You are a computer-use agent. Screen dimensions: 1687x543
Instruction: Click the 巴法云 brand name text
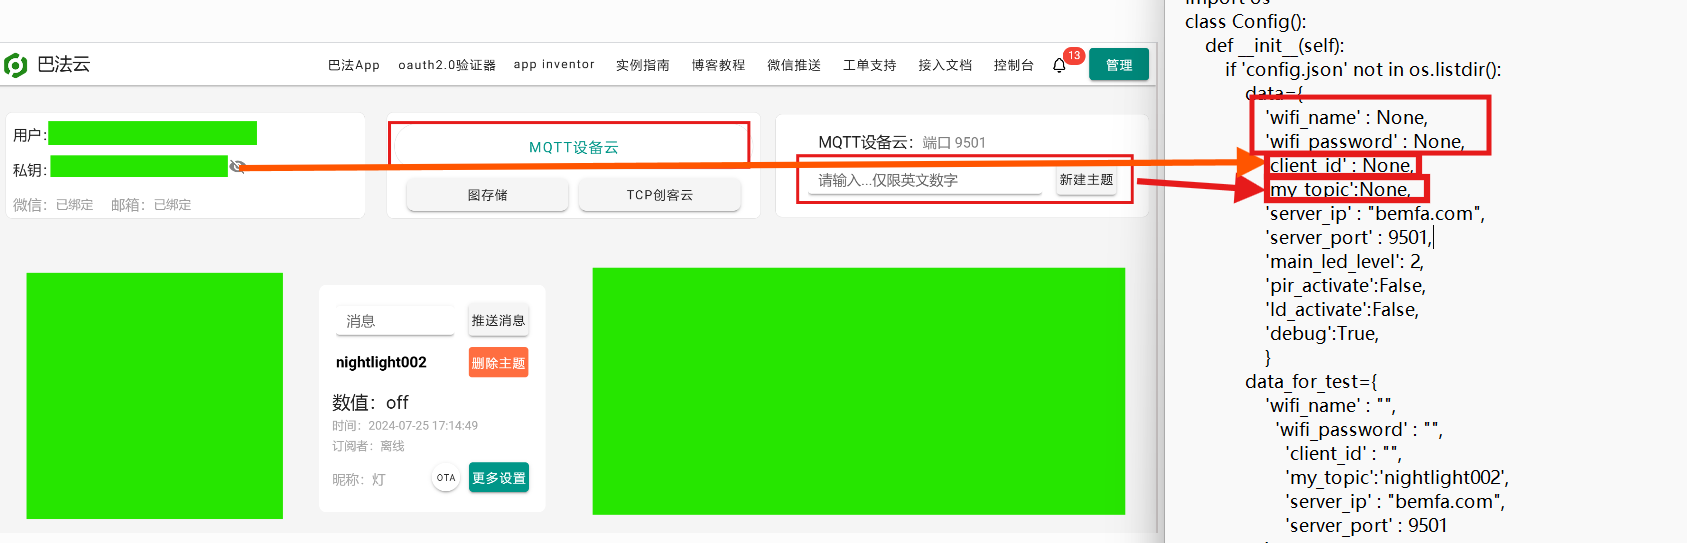(63, 64)
